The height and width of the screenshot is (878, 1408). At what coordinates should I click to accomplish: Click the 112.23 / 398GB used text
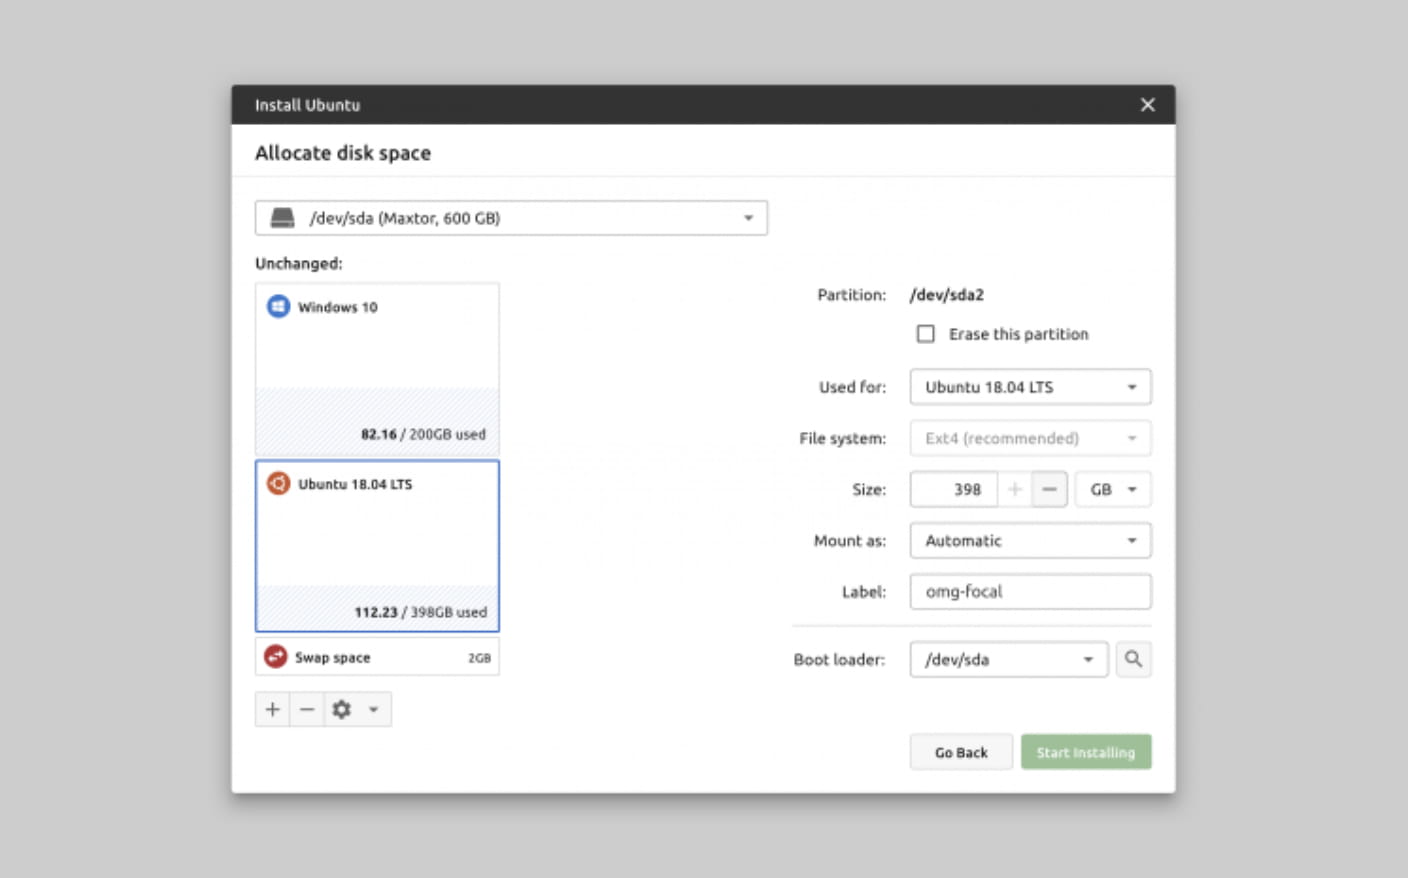[420, 612]
